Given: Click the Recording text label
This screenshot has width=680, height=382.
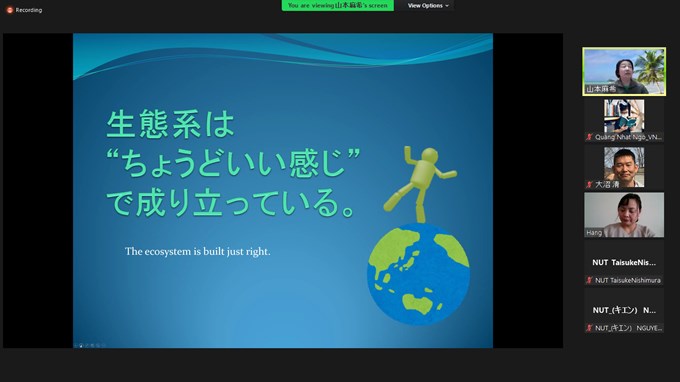Looking at the screenshot, I should 29,10.
